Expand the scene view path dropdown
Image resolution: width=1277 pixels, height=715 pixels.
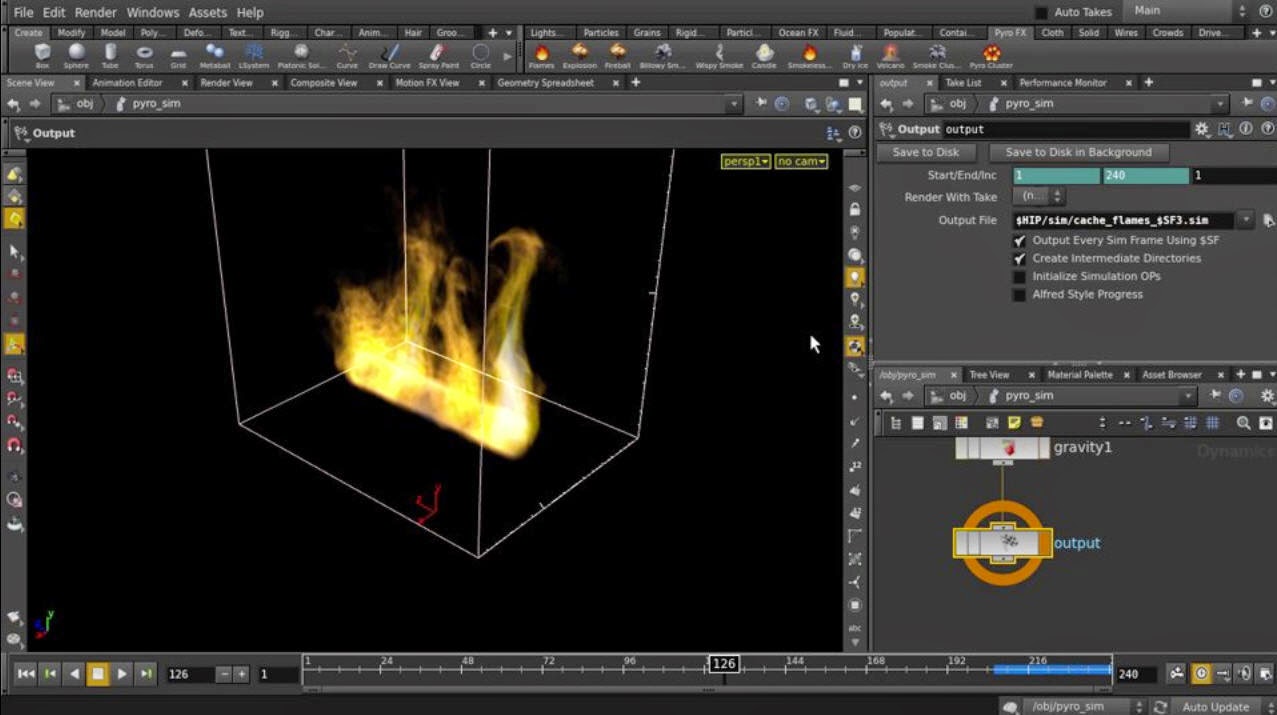pyautogui.click(x=734, y=104)
